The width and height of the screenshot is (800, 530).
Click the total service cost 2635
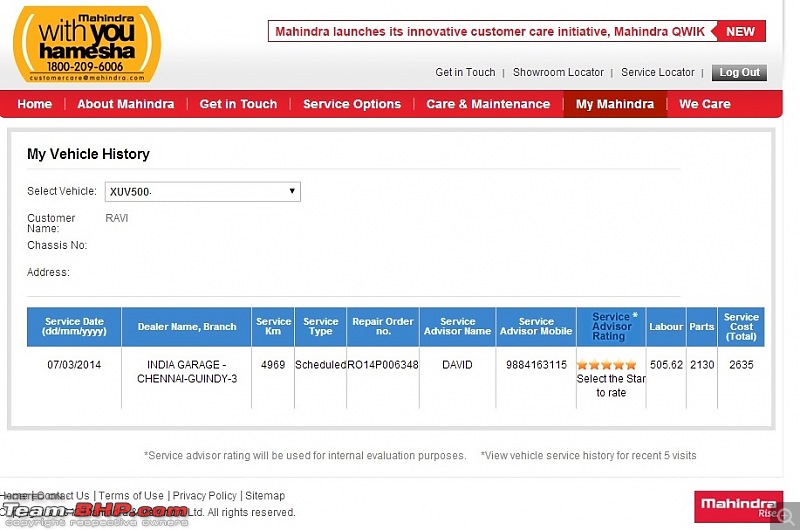[x=741, y=365]
